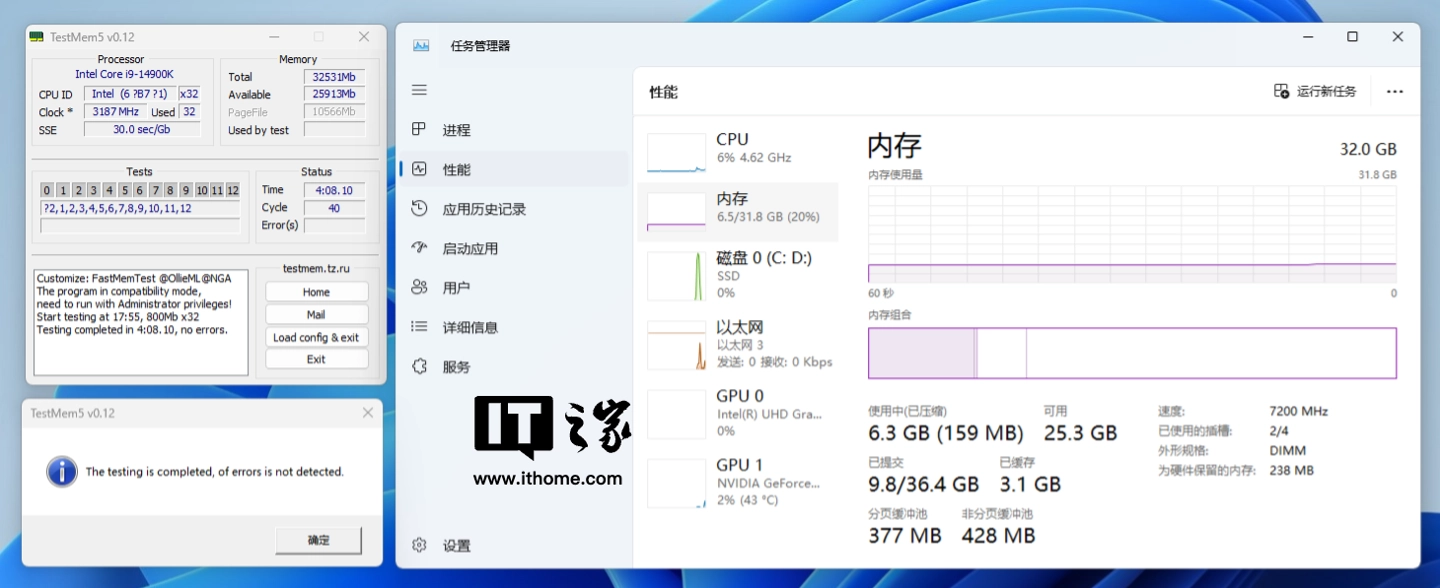Click Load config & exit button

point(316,338)
